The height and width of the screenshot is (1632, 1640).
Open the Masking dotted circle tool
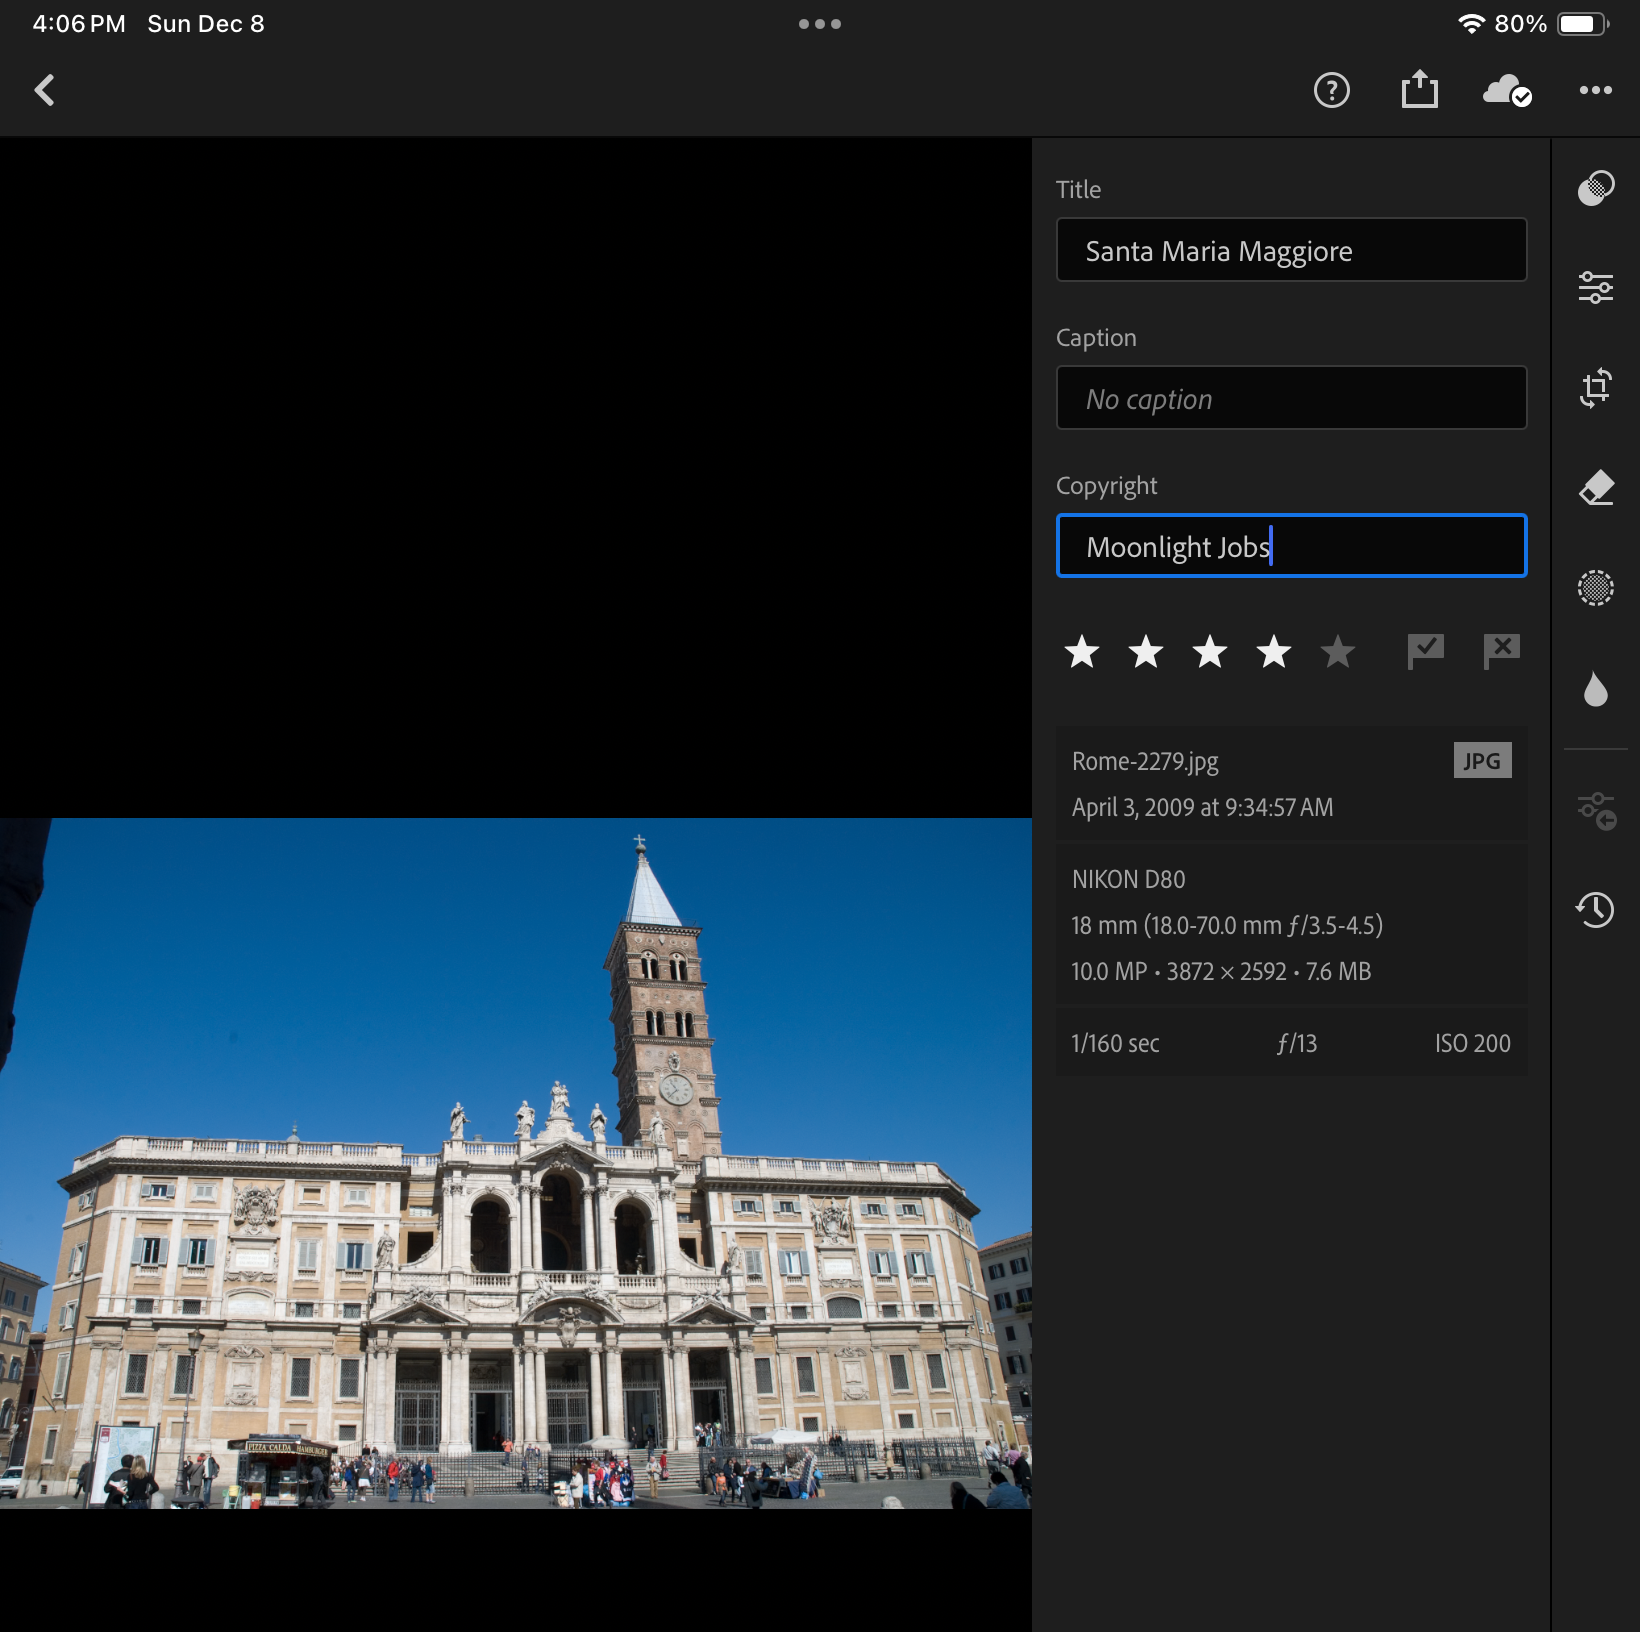[x=1595, y=588]
